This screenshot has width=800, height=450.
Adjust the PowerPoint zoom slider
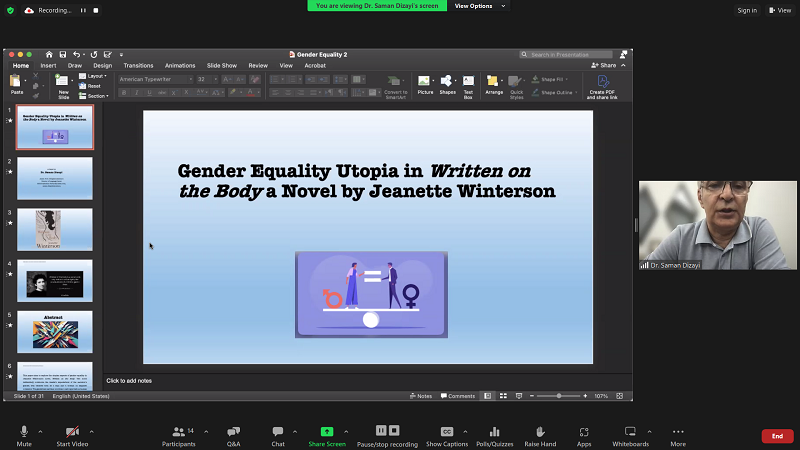(559, 396)
